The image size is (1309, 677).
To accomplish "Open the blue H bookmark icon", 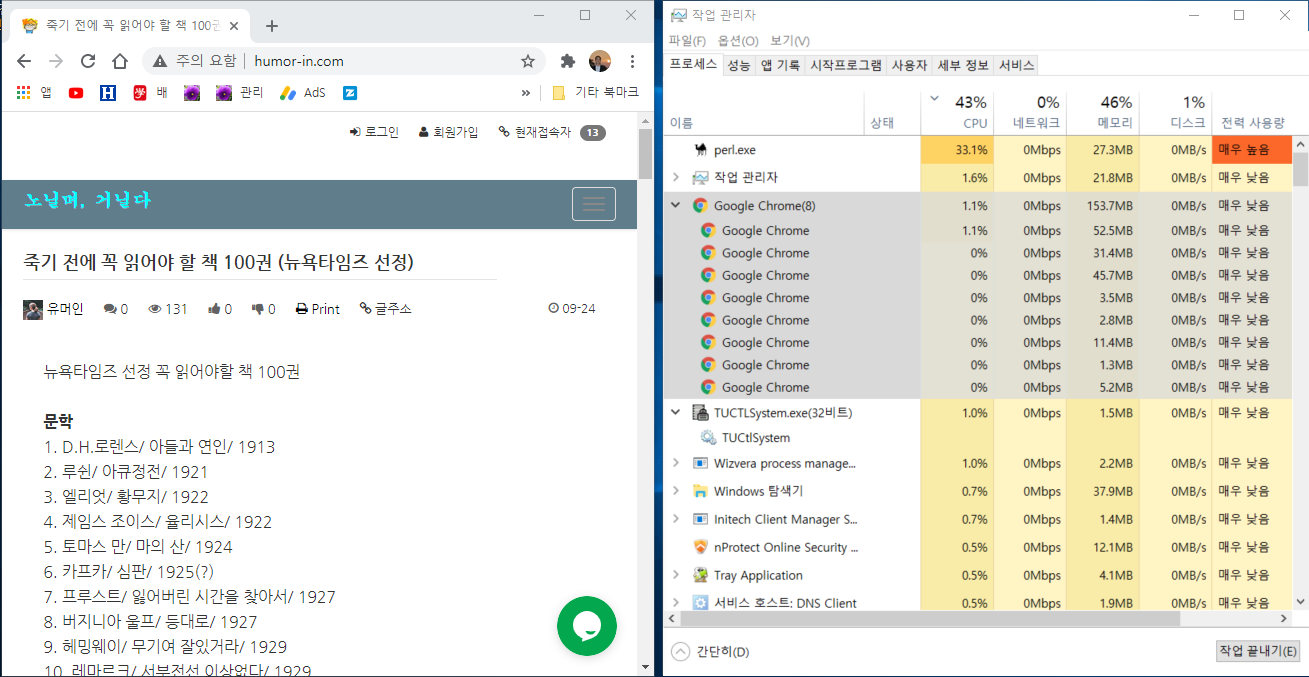I will click(x=108, y=92).
